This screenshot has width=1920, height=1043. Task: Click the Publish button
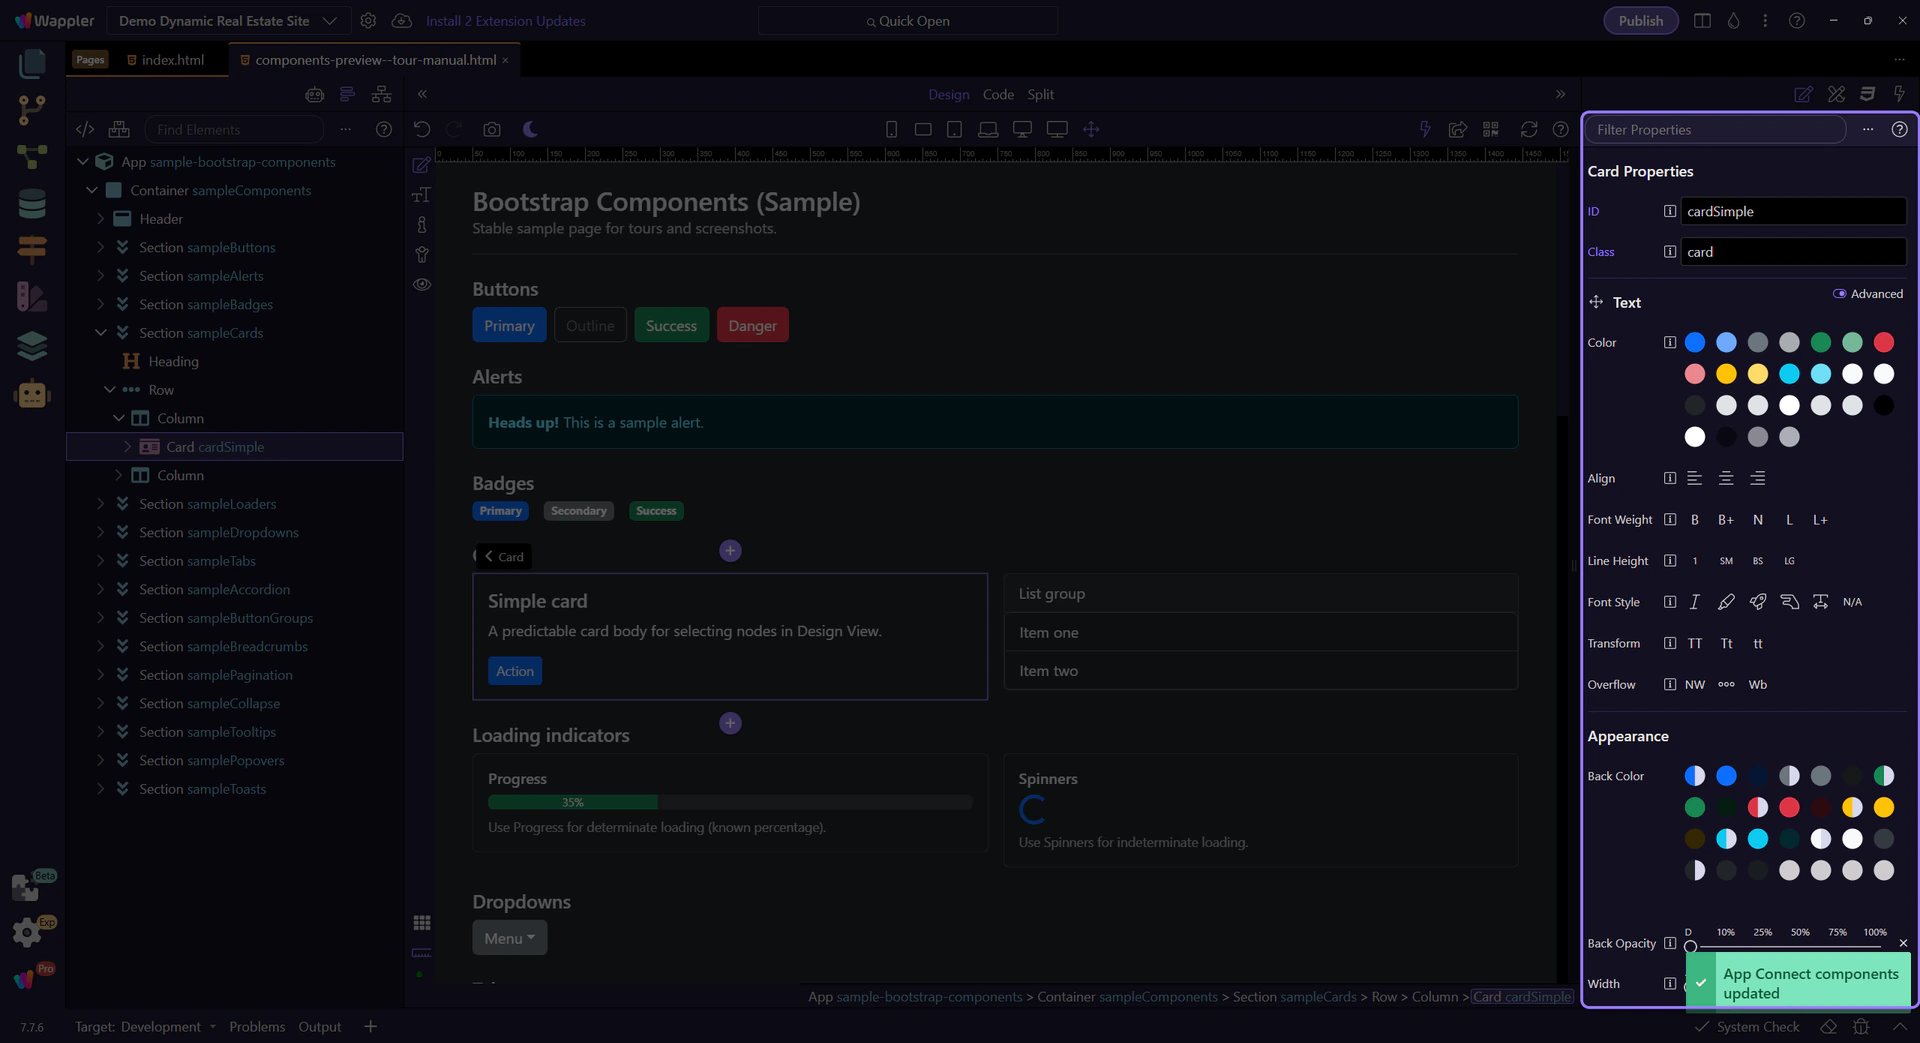[x=1640, y=21]
